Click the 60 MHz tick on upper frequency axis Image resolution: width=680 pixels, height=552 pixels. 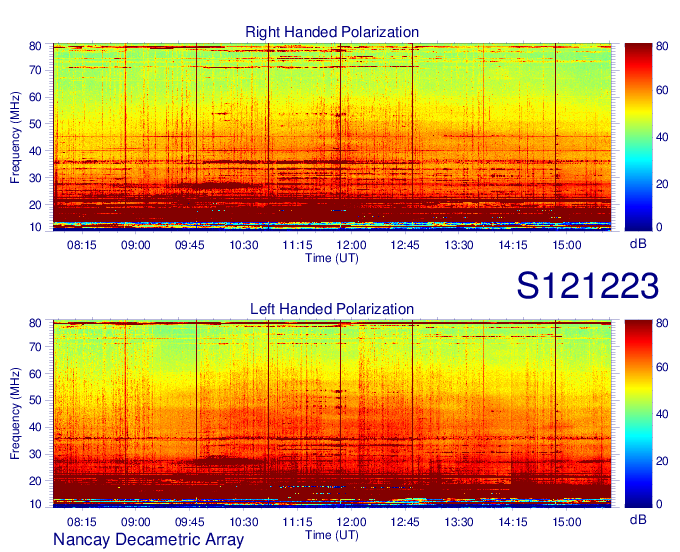(35, 97)
